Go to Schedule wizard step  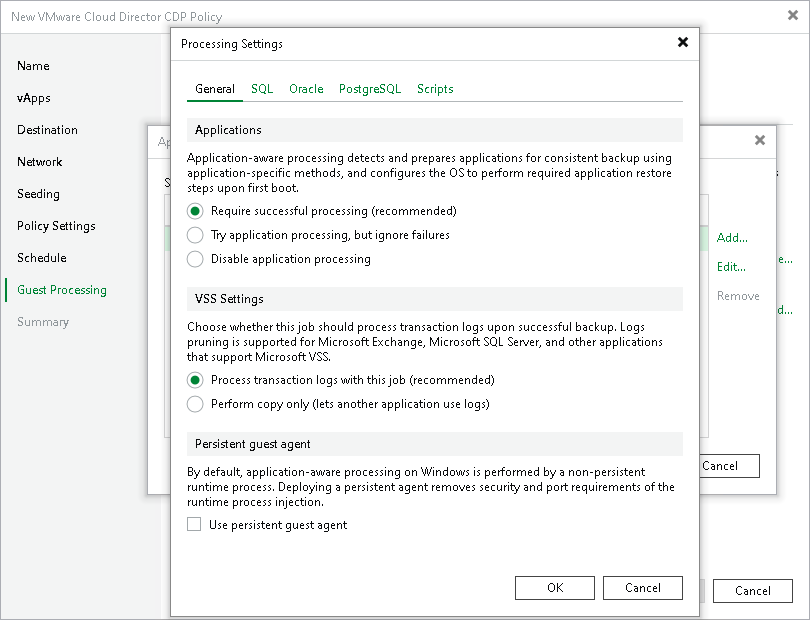pos(41,258)
